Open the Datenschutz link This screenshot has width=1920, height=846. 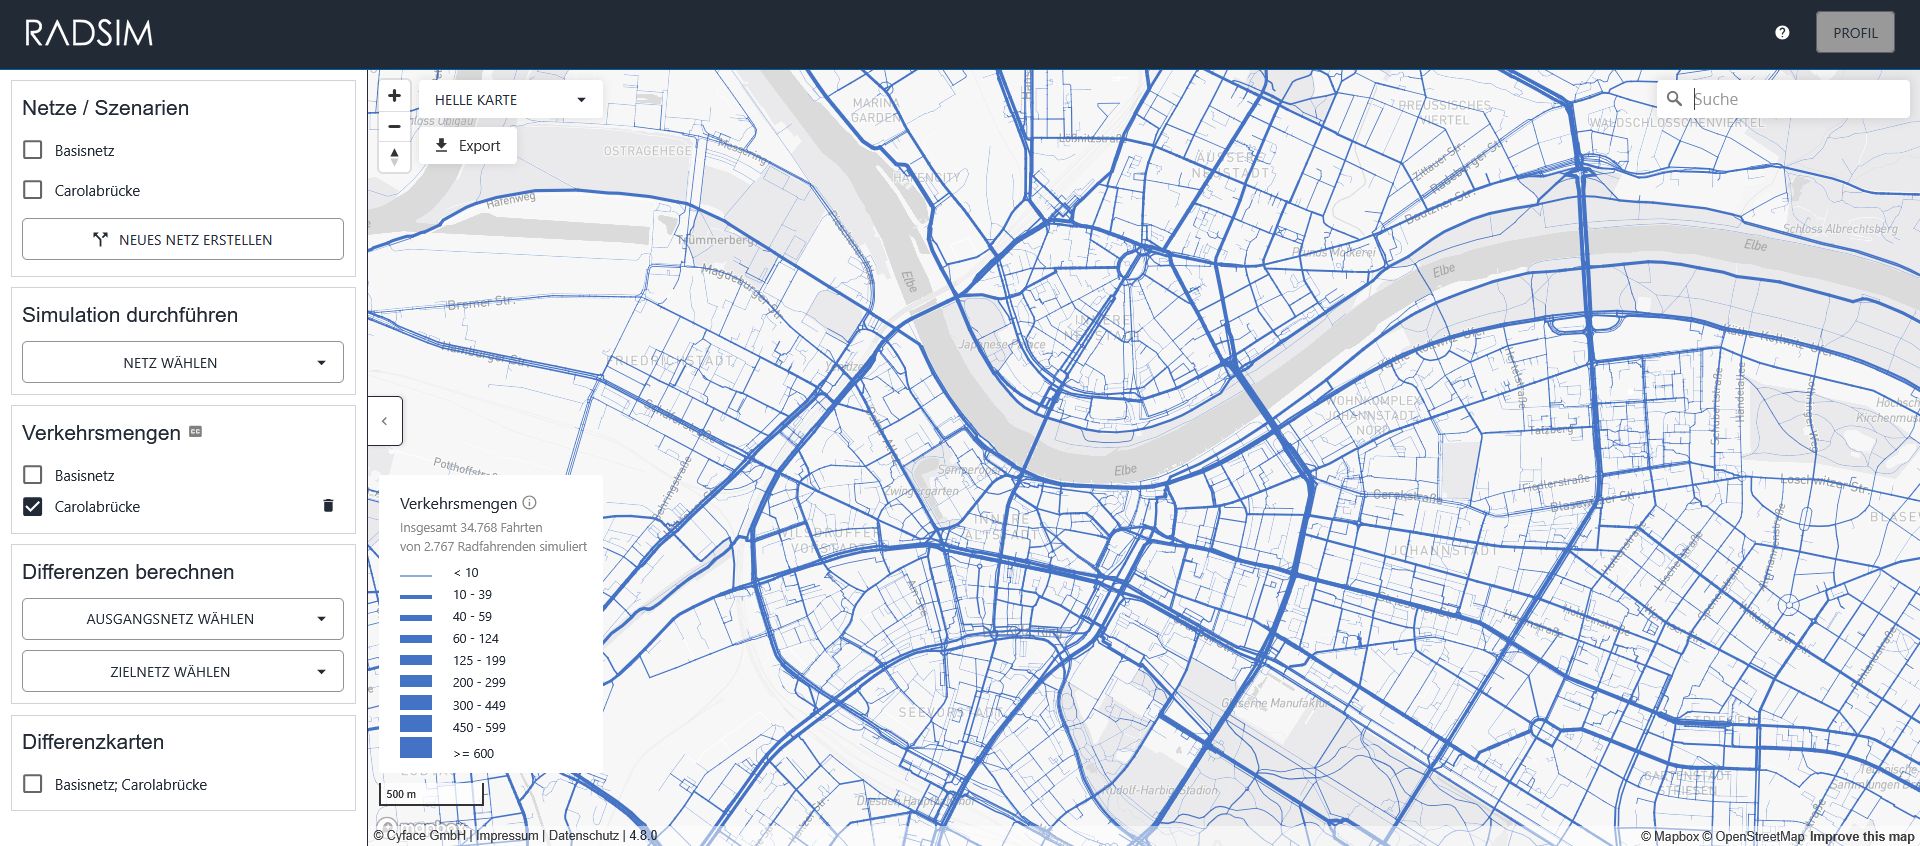tap(584, 836)
